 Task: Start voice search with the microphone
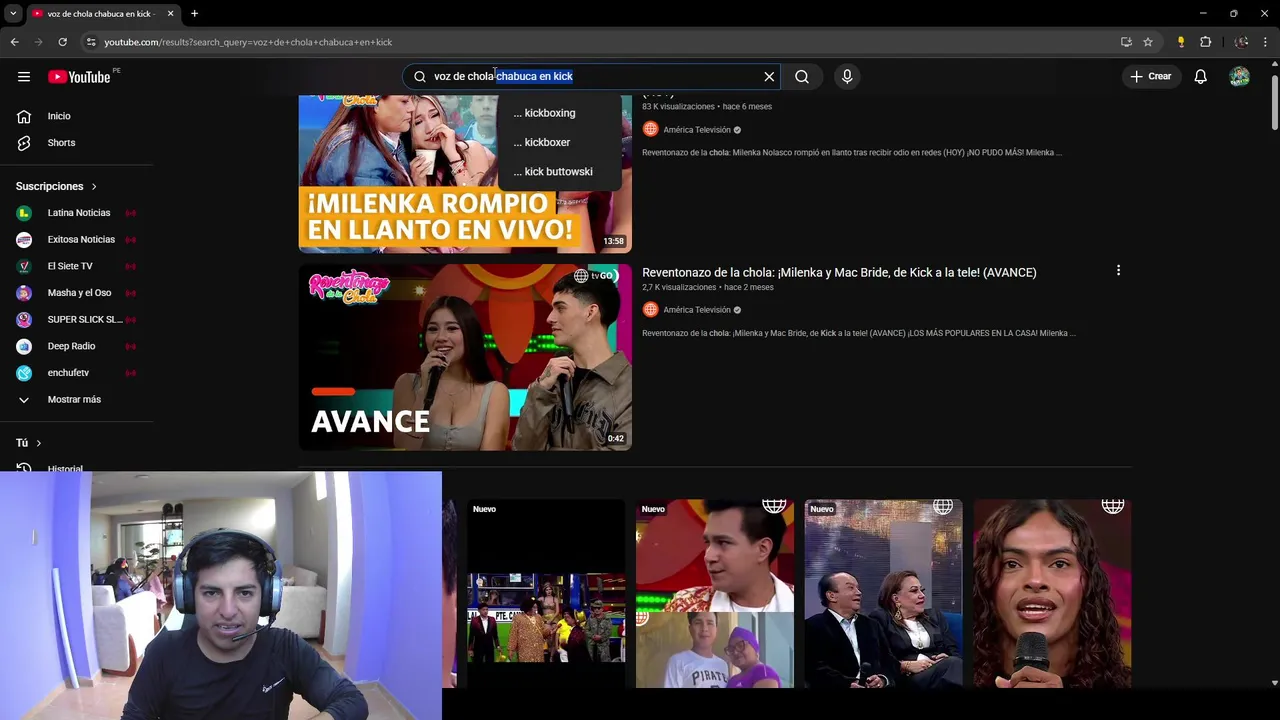pos(847,77)
